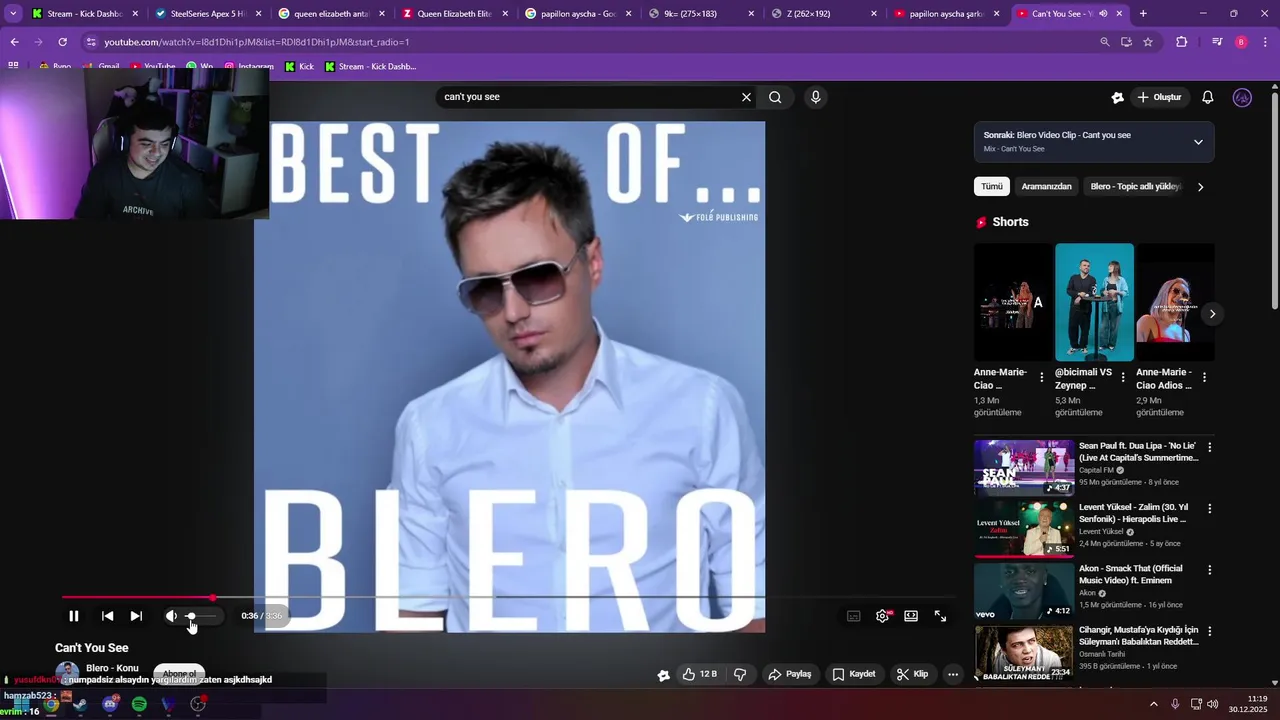
Task: Create a clip with the Klip button
Action: click(913, 674)
